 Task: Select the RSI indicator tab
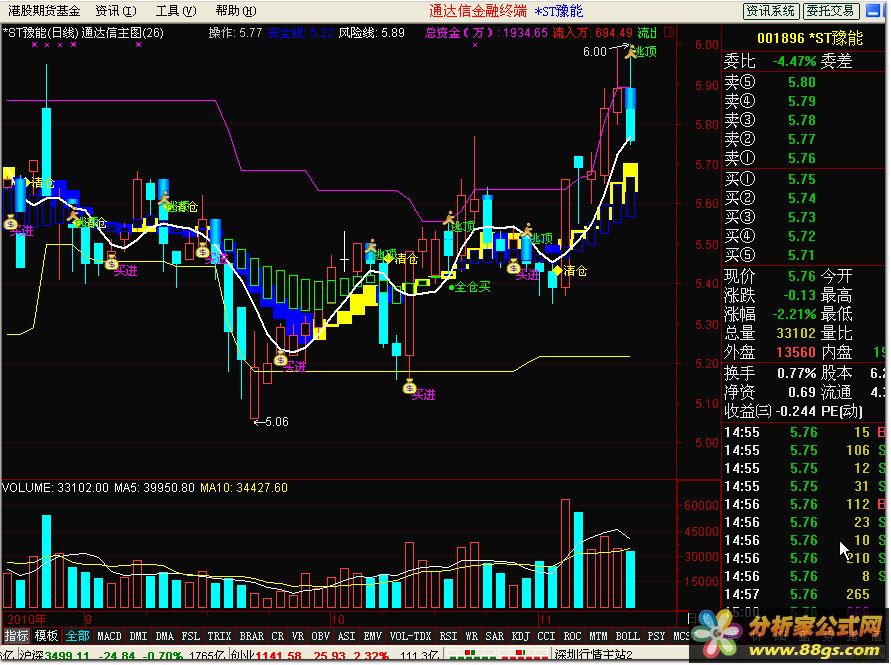tap(448, 636)
